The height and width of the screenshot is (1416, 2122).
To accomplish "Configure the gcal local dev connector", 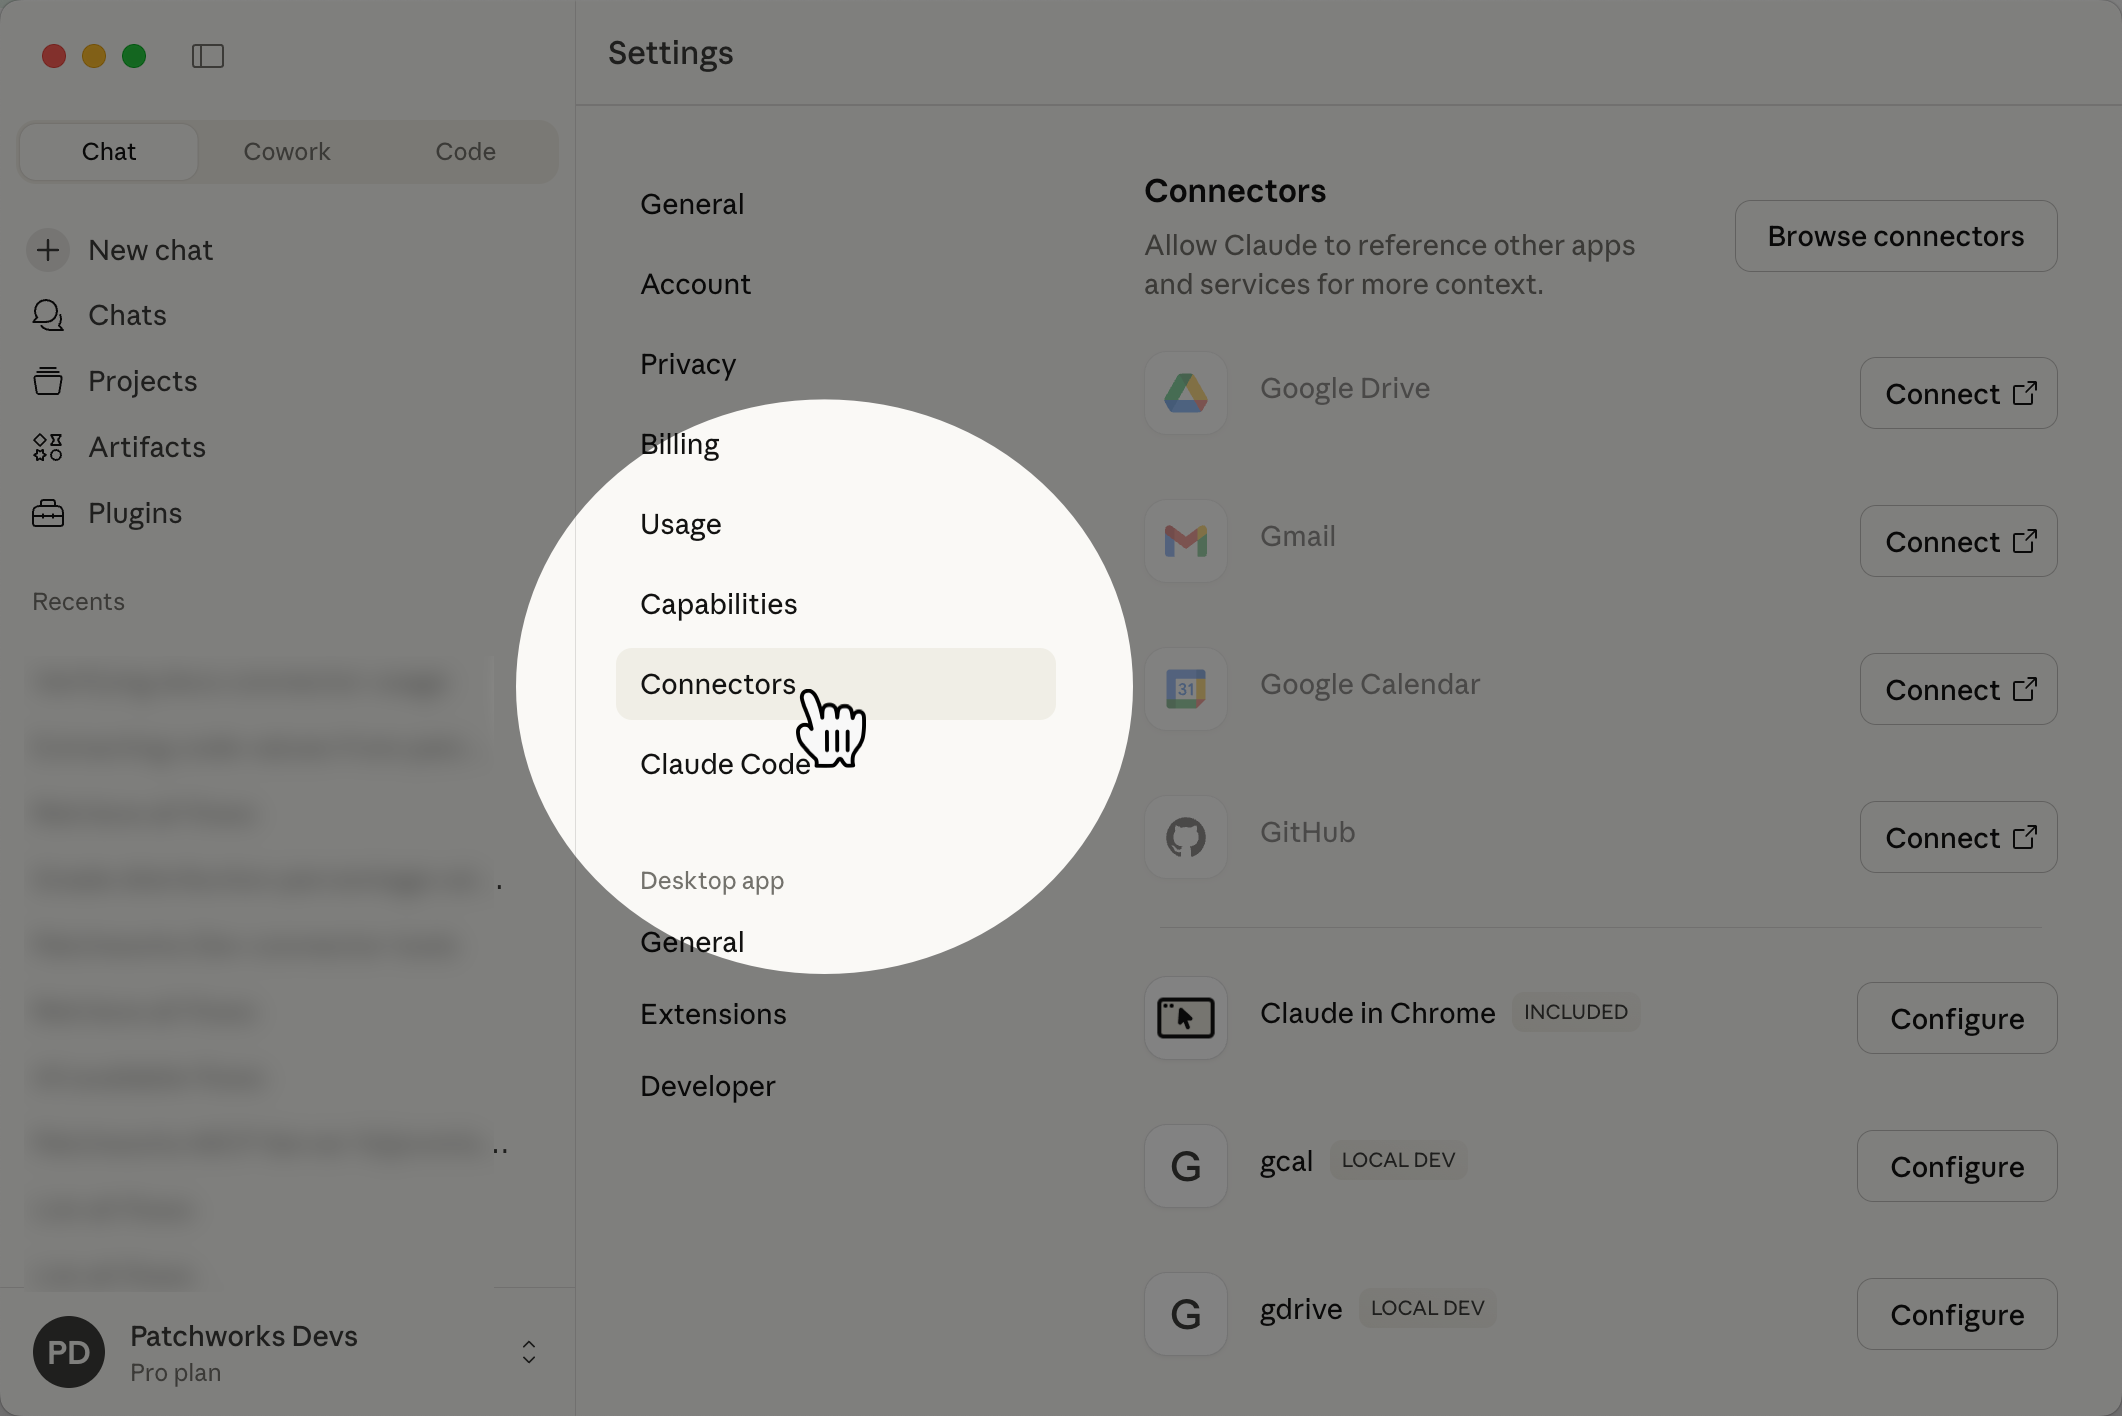I will coord(1956,1166).
